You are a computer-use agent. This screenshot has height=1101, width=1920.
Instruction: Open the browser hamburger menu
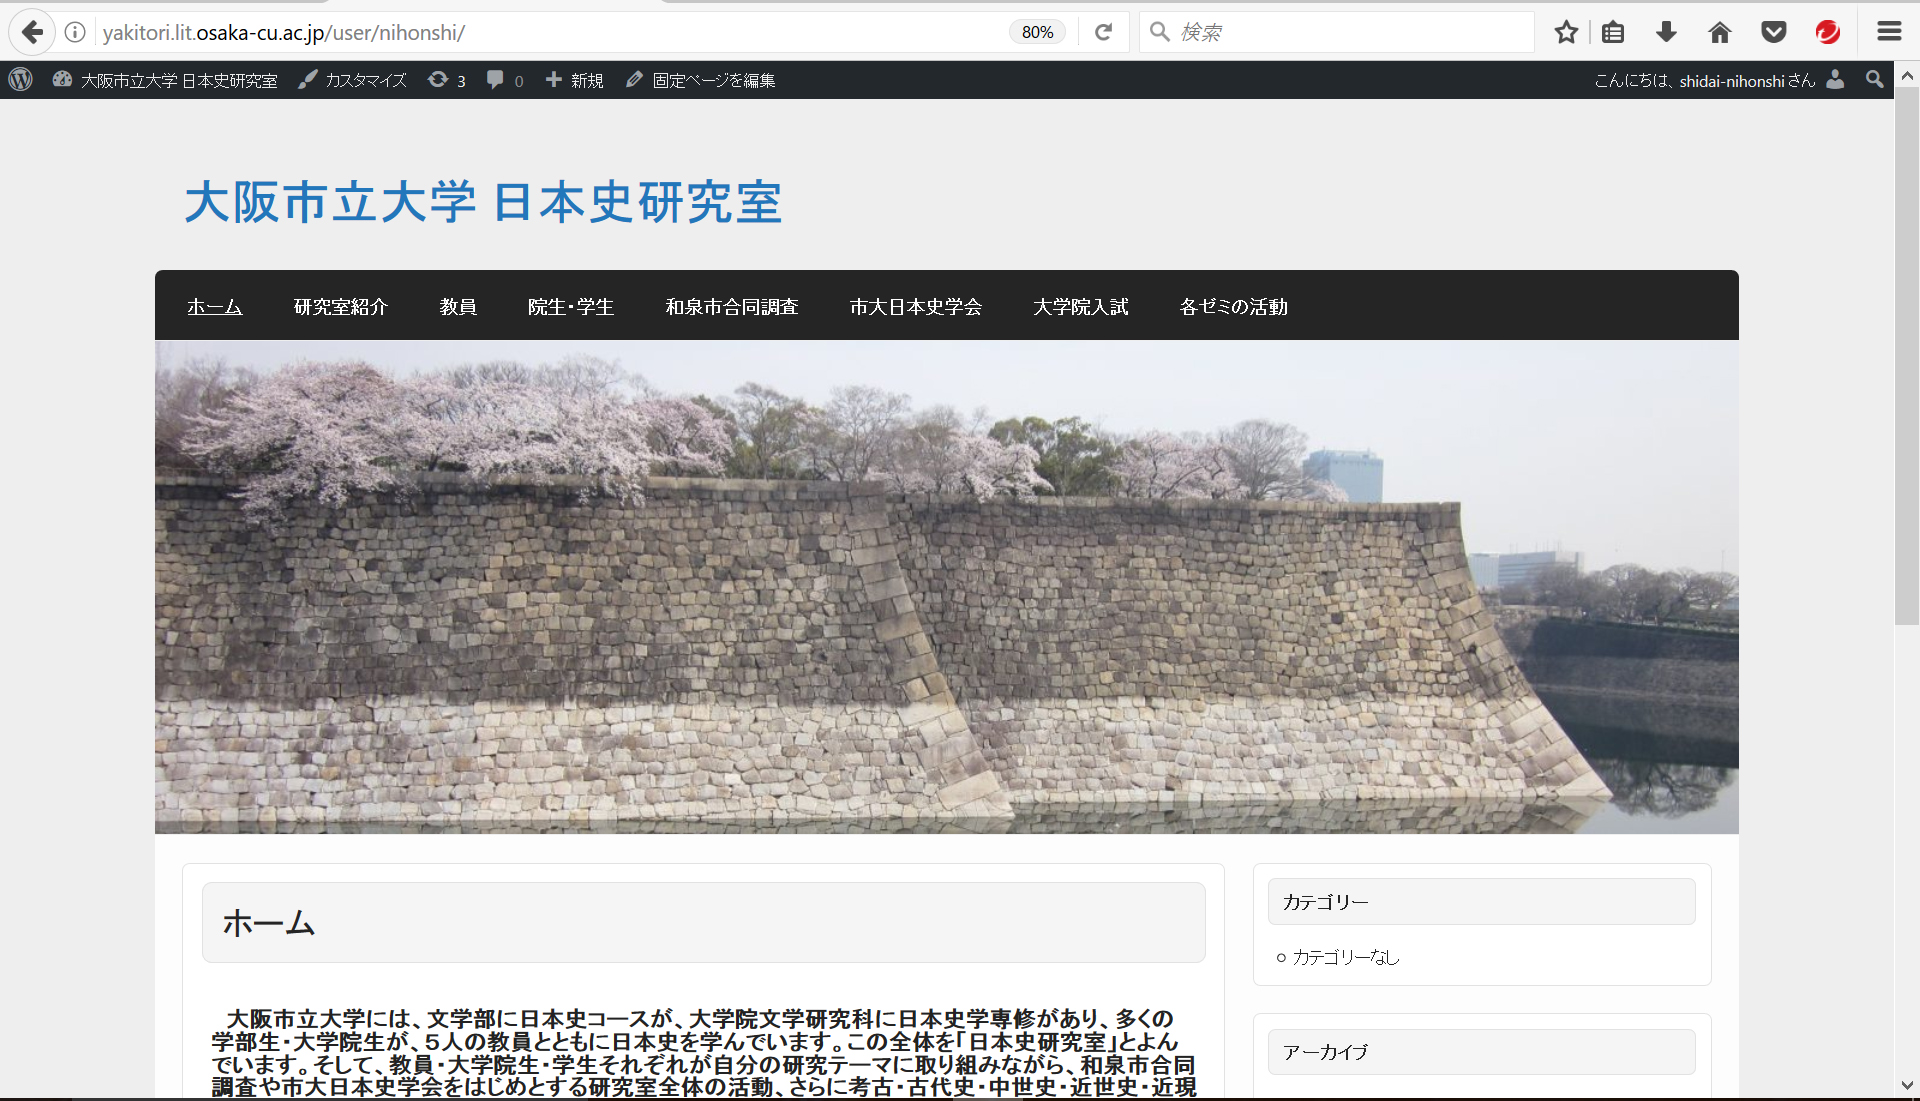tap(1889, 32)
